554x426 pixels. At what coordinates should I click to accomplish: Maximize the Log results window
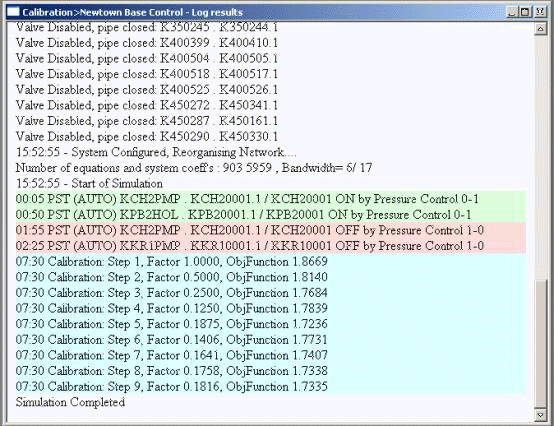point(525,12)
